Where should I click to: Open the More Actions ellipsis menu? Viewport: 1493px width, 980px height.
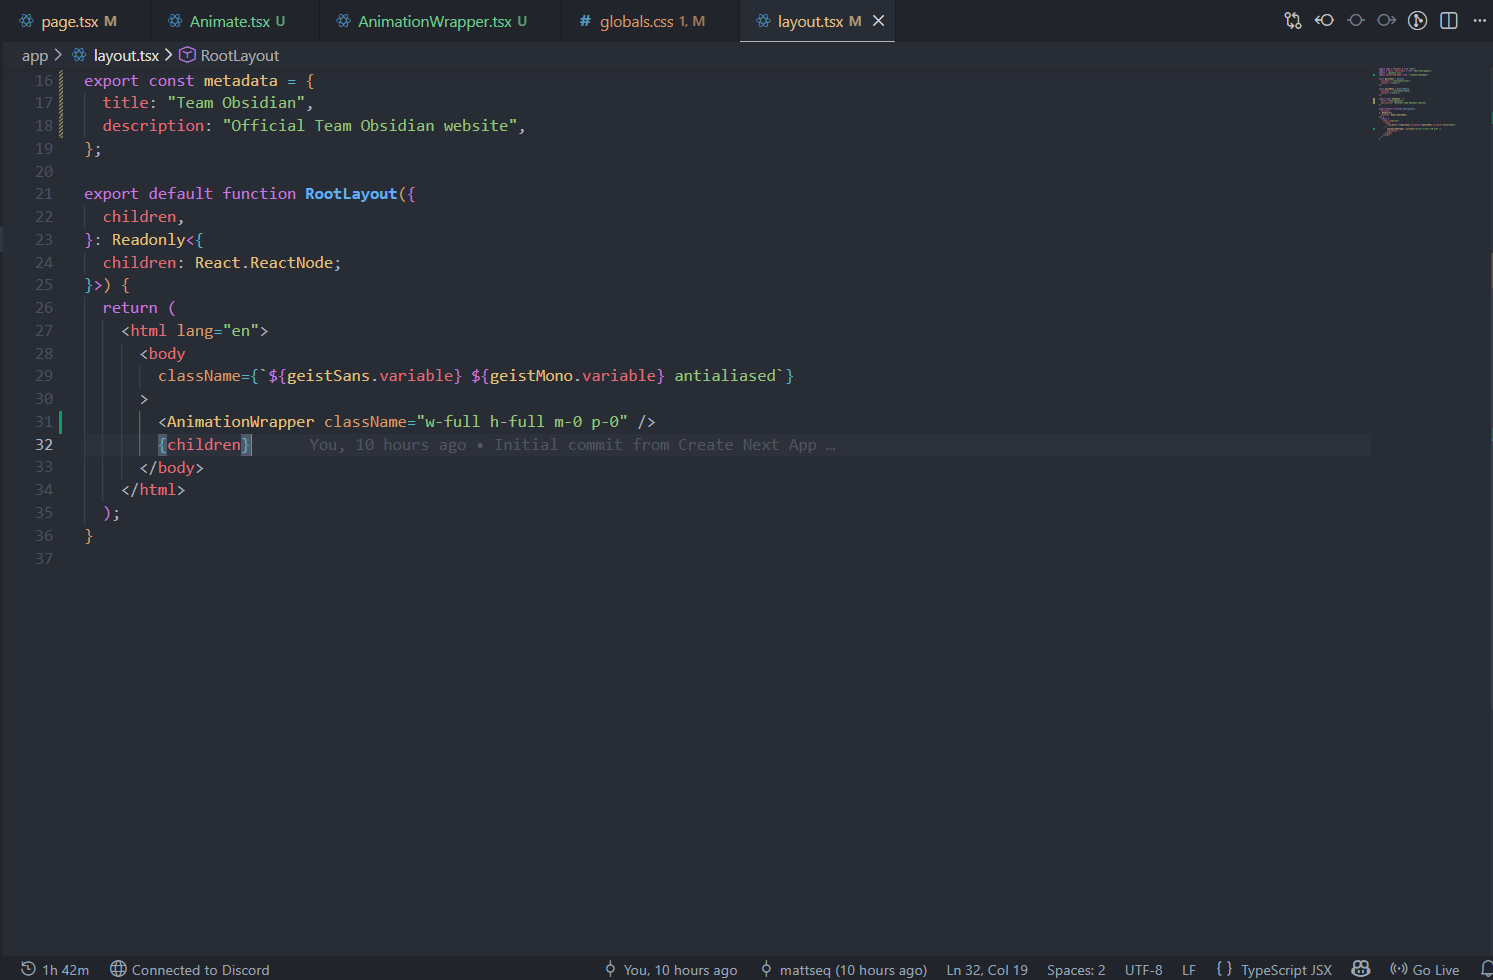[1479, 21]
